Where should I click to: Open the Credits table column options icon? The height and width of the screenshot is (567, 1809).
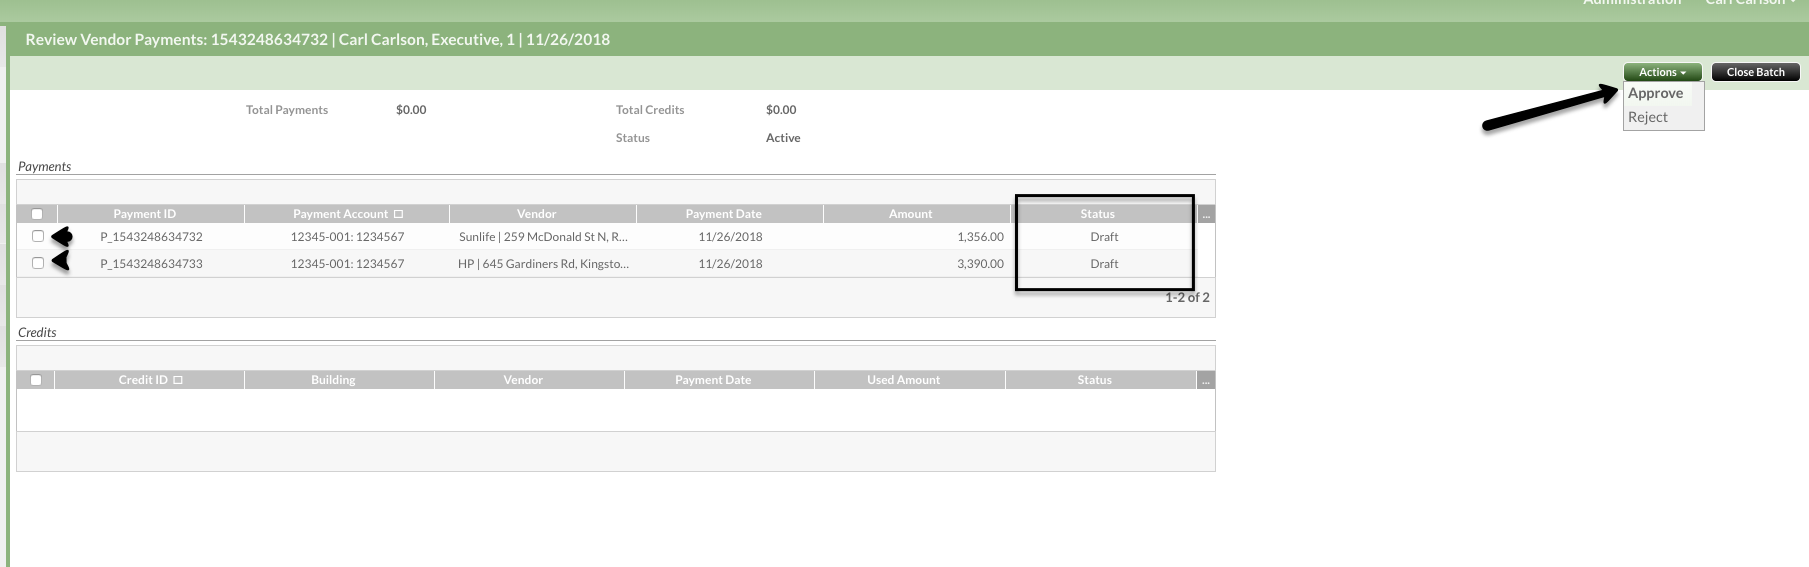pyautogui.click(x=1206, y=380)
